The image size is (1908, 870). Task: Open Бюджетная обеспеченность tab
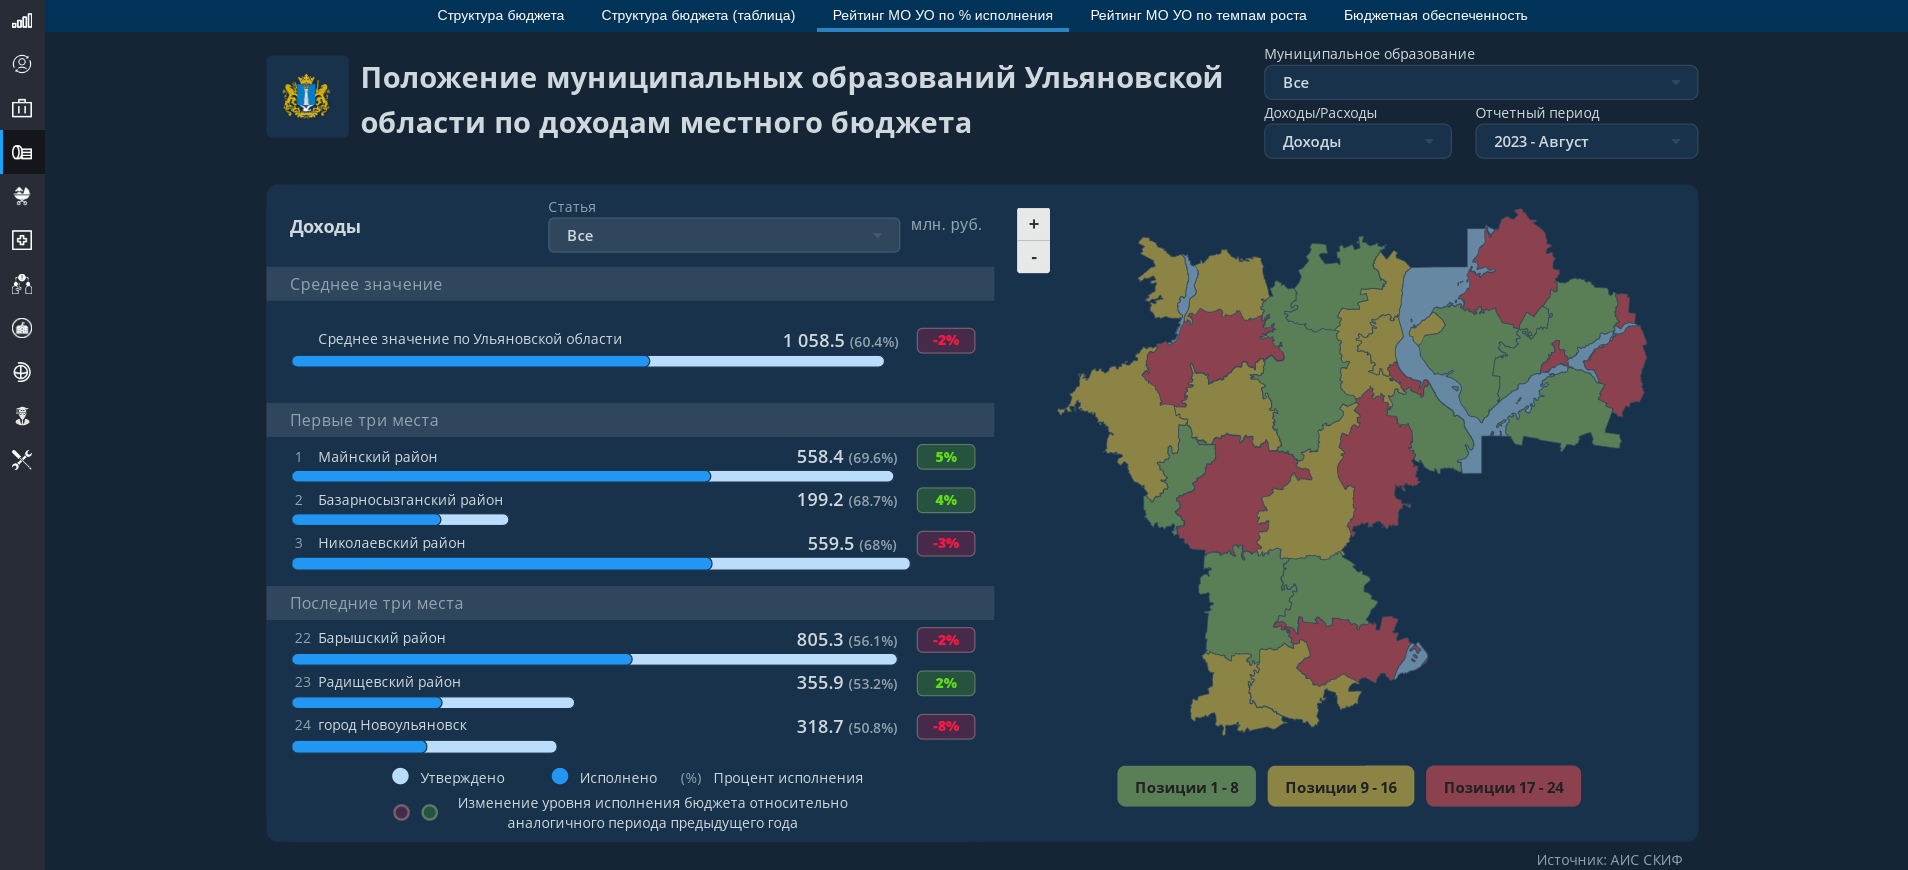tap(1435, 16)
